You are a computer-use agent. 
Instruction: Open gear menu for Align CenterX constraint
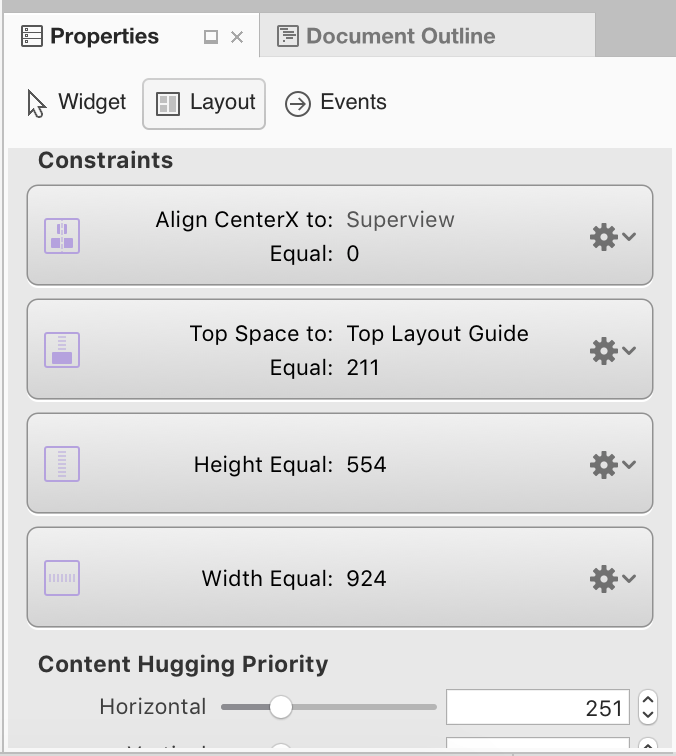pos(612,237)
